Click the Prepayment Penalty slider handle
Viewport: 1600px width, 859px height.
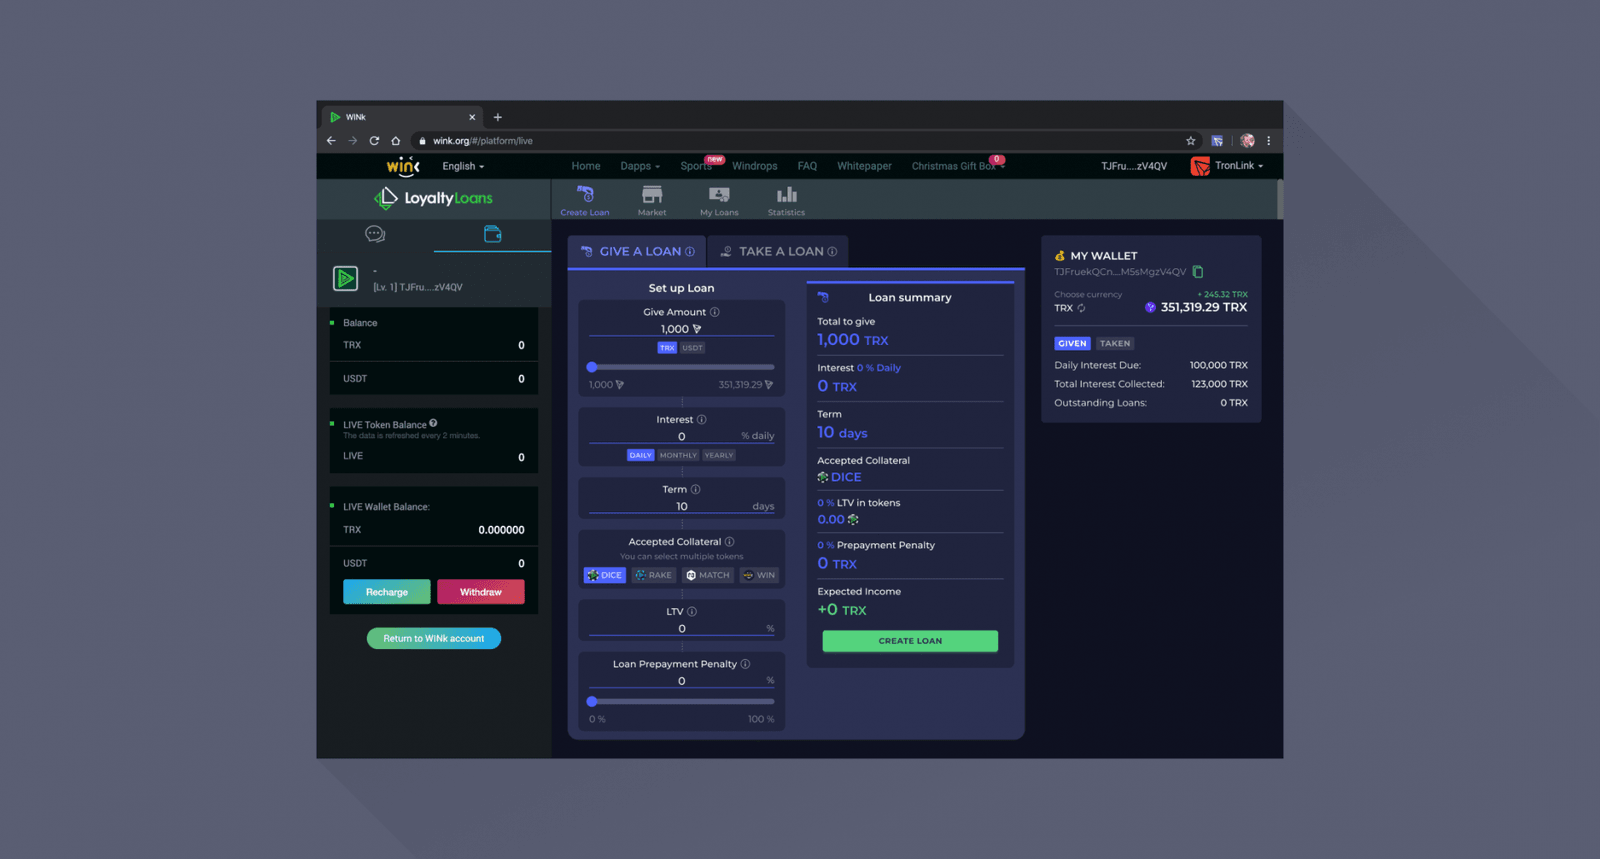pyautogui.click(x=592, y=701)
